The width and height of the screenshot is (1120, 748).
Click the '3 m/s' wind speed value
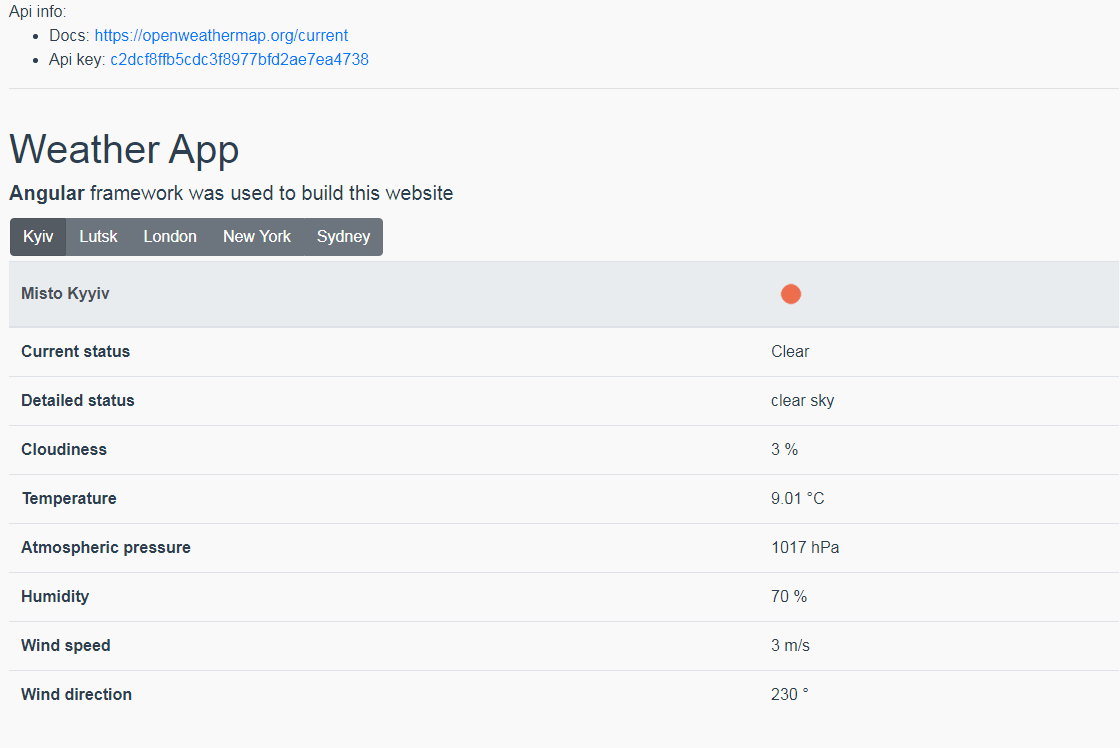point(790,646)
